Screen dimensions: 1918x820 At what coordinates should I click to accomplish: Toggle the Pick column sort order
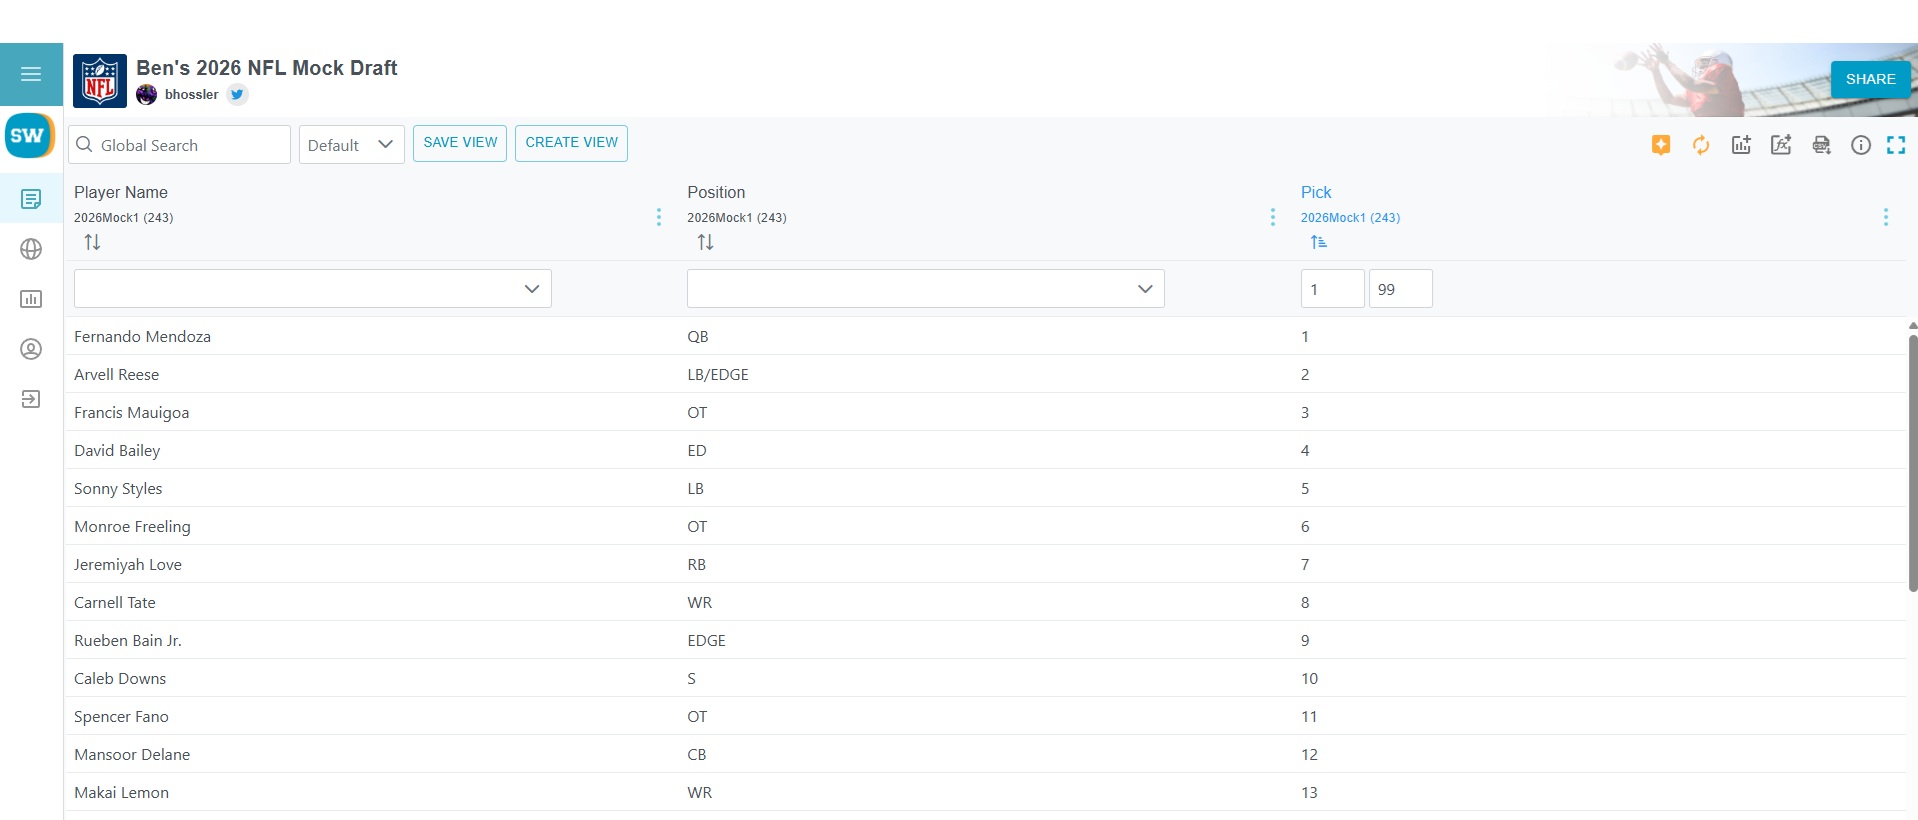tap(1318, 242)
